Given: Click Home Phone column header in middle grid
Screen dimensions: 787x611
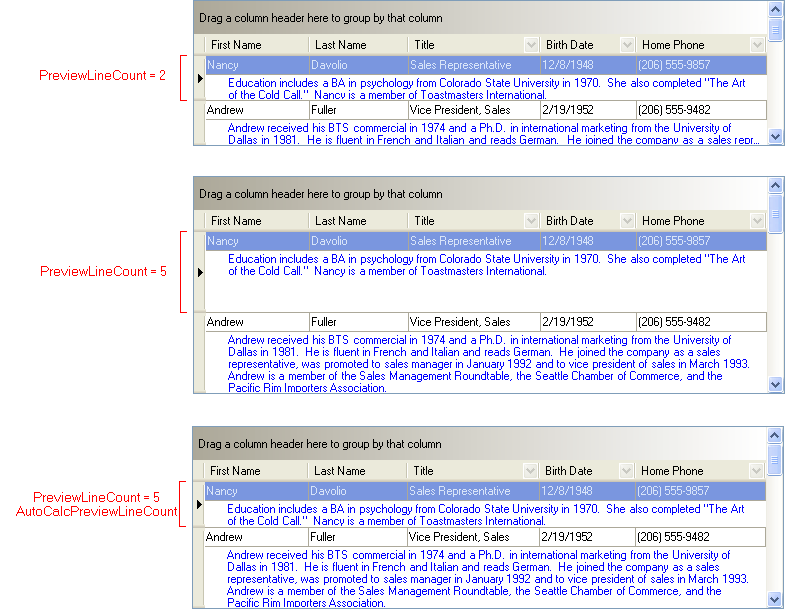Looking at the screenshot, I should tap(701, 221).
